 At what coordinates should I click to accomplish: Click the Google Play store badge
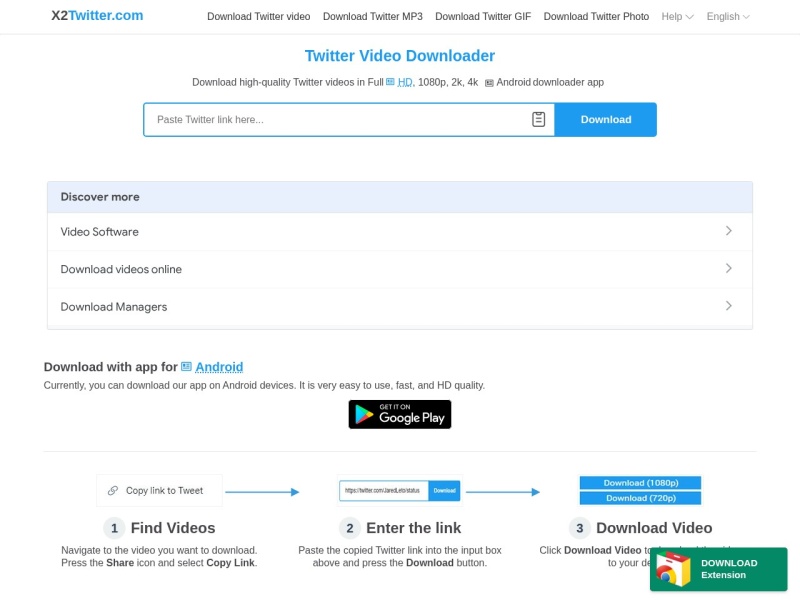(x=399, y=414)
